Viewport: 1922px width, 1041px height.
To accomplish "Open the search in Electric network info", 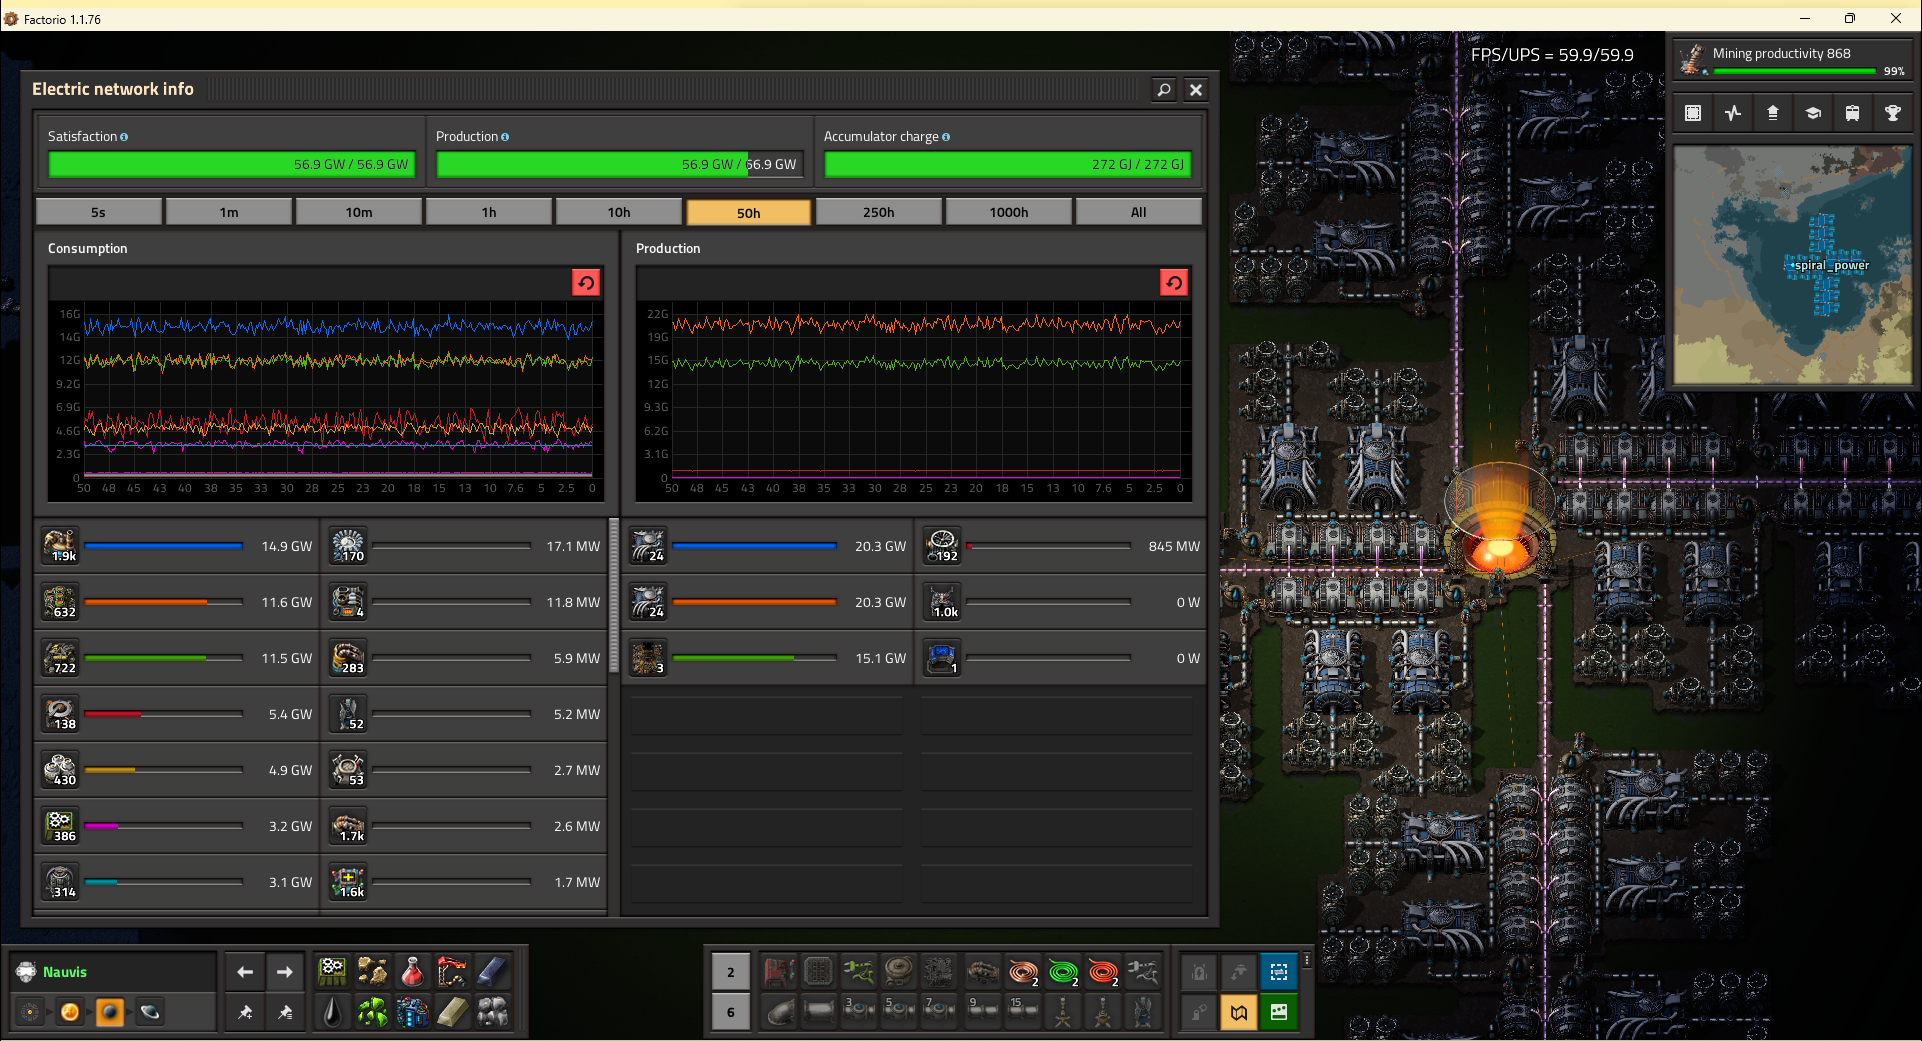I will pos(1164,90).
